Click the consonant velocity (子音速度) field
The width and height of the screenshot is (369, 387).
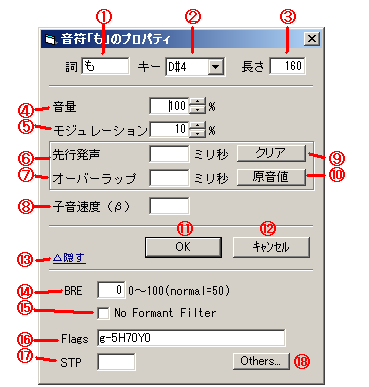tap(169, 206)
